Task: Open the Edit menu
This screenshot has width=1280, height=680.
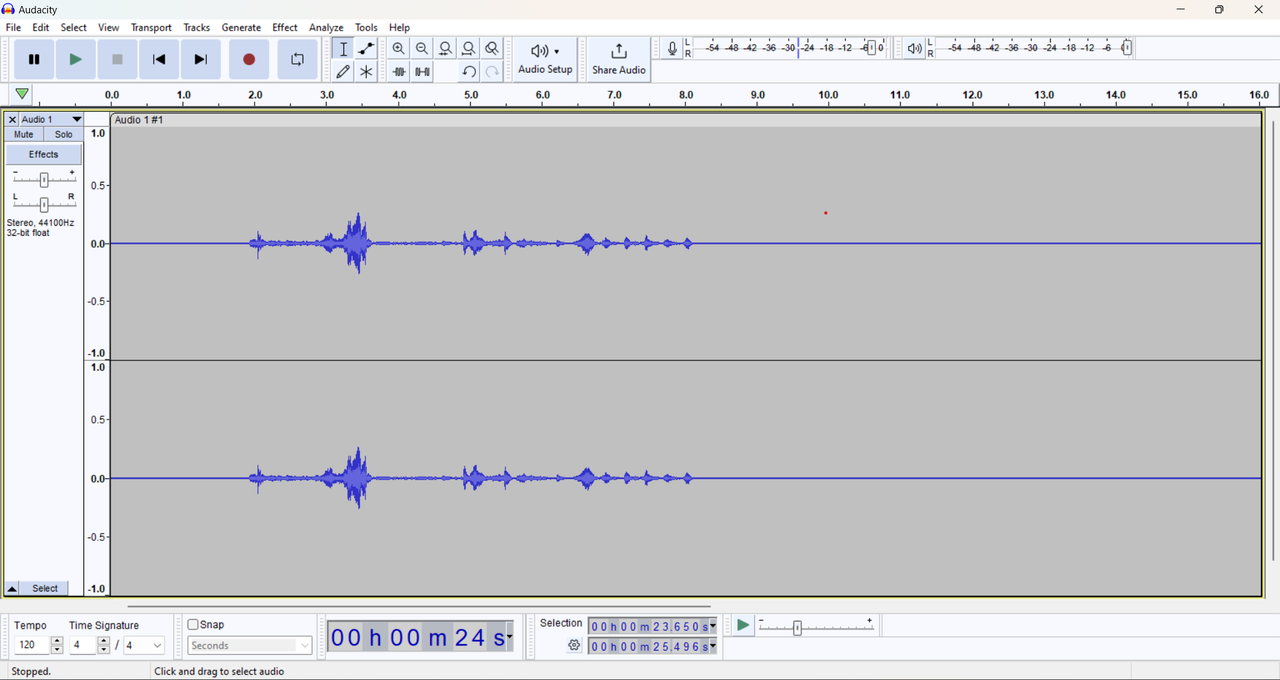Action: point(41,28)
